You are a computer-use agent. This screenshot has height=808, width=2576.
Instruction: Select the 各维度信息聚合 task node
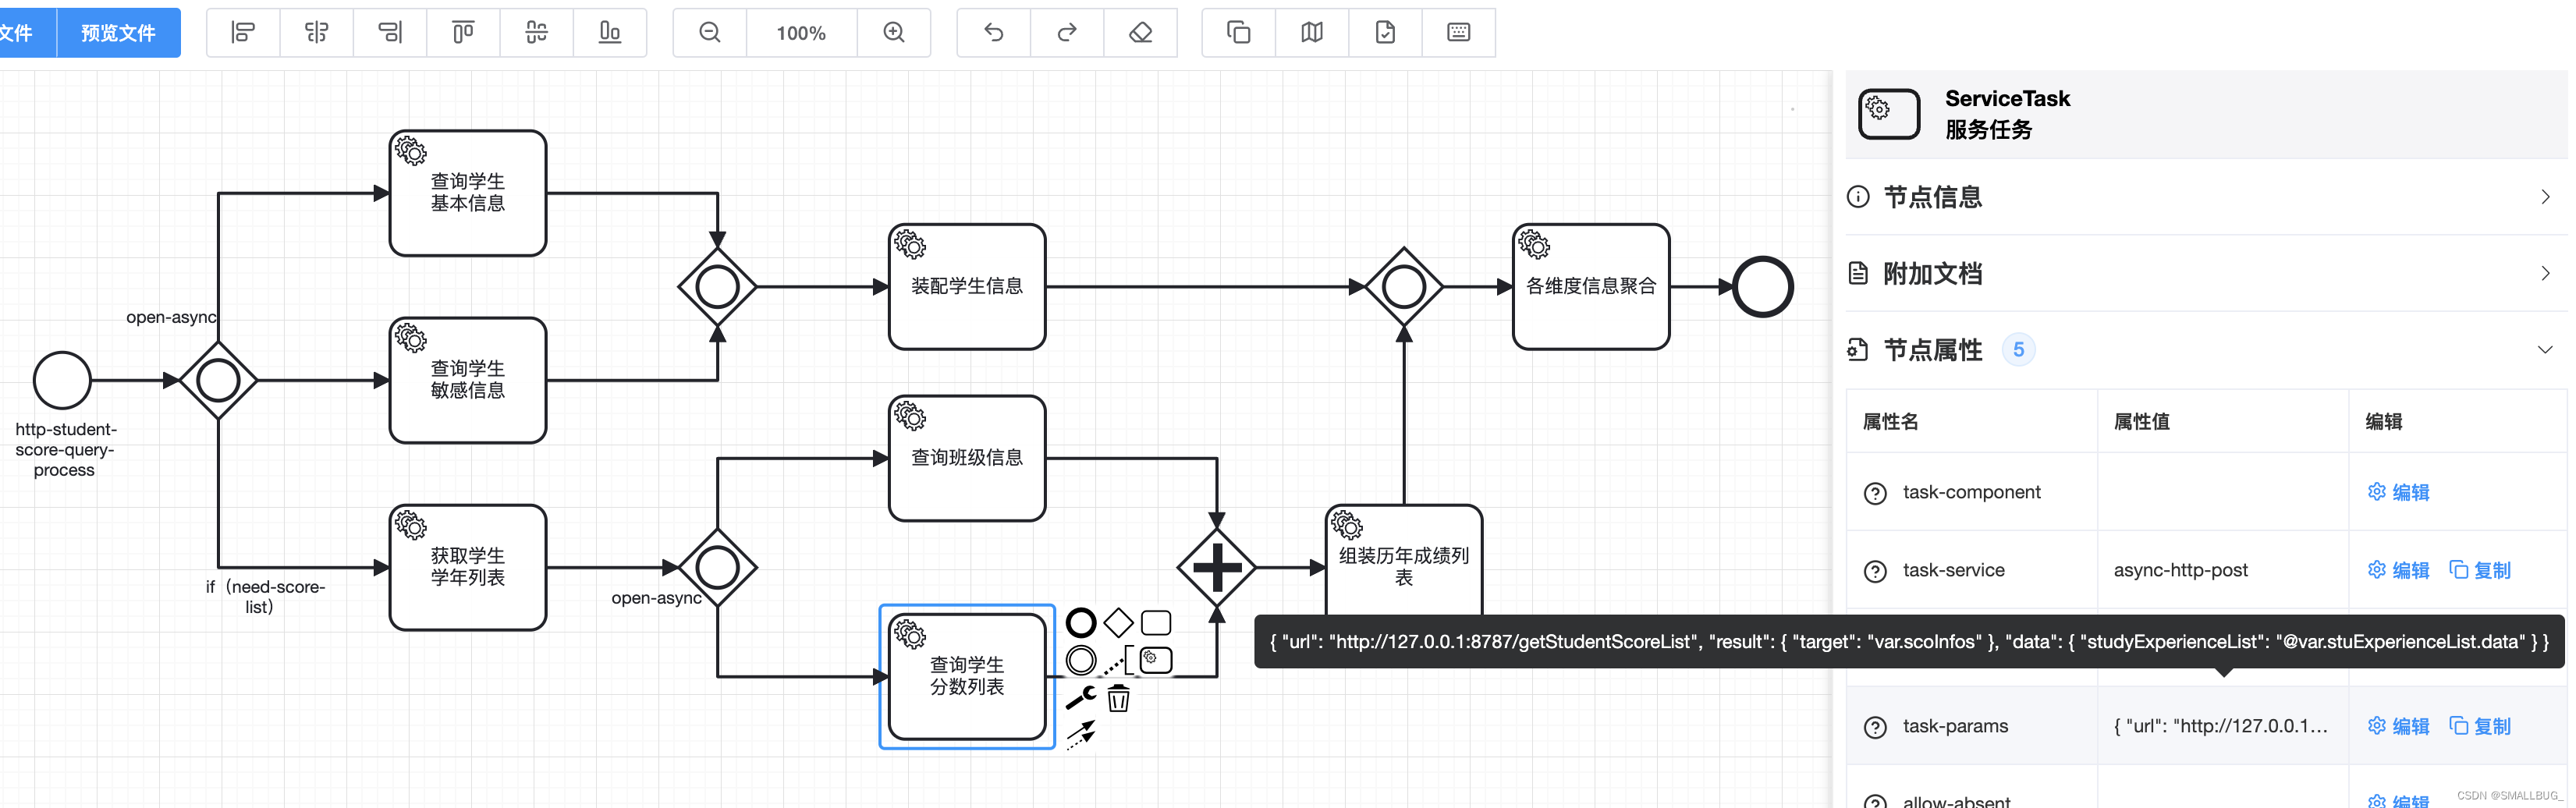(x=1591, y=286)
